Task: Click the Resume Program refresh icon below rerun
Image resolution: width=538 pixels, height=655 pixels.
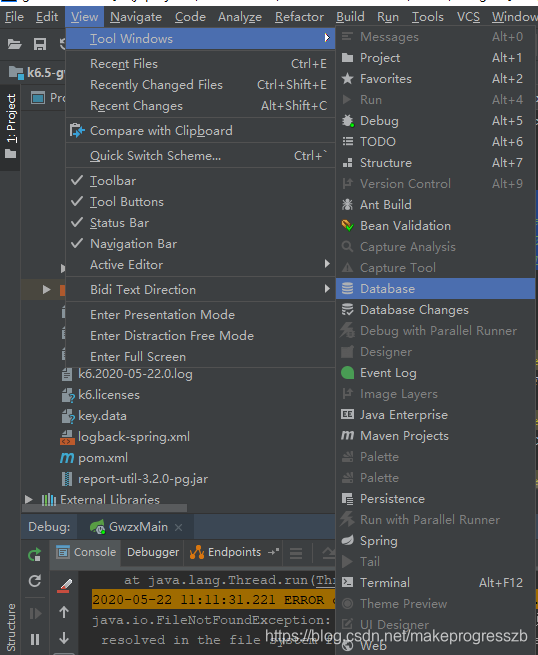Action: pos(35,581)
